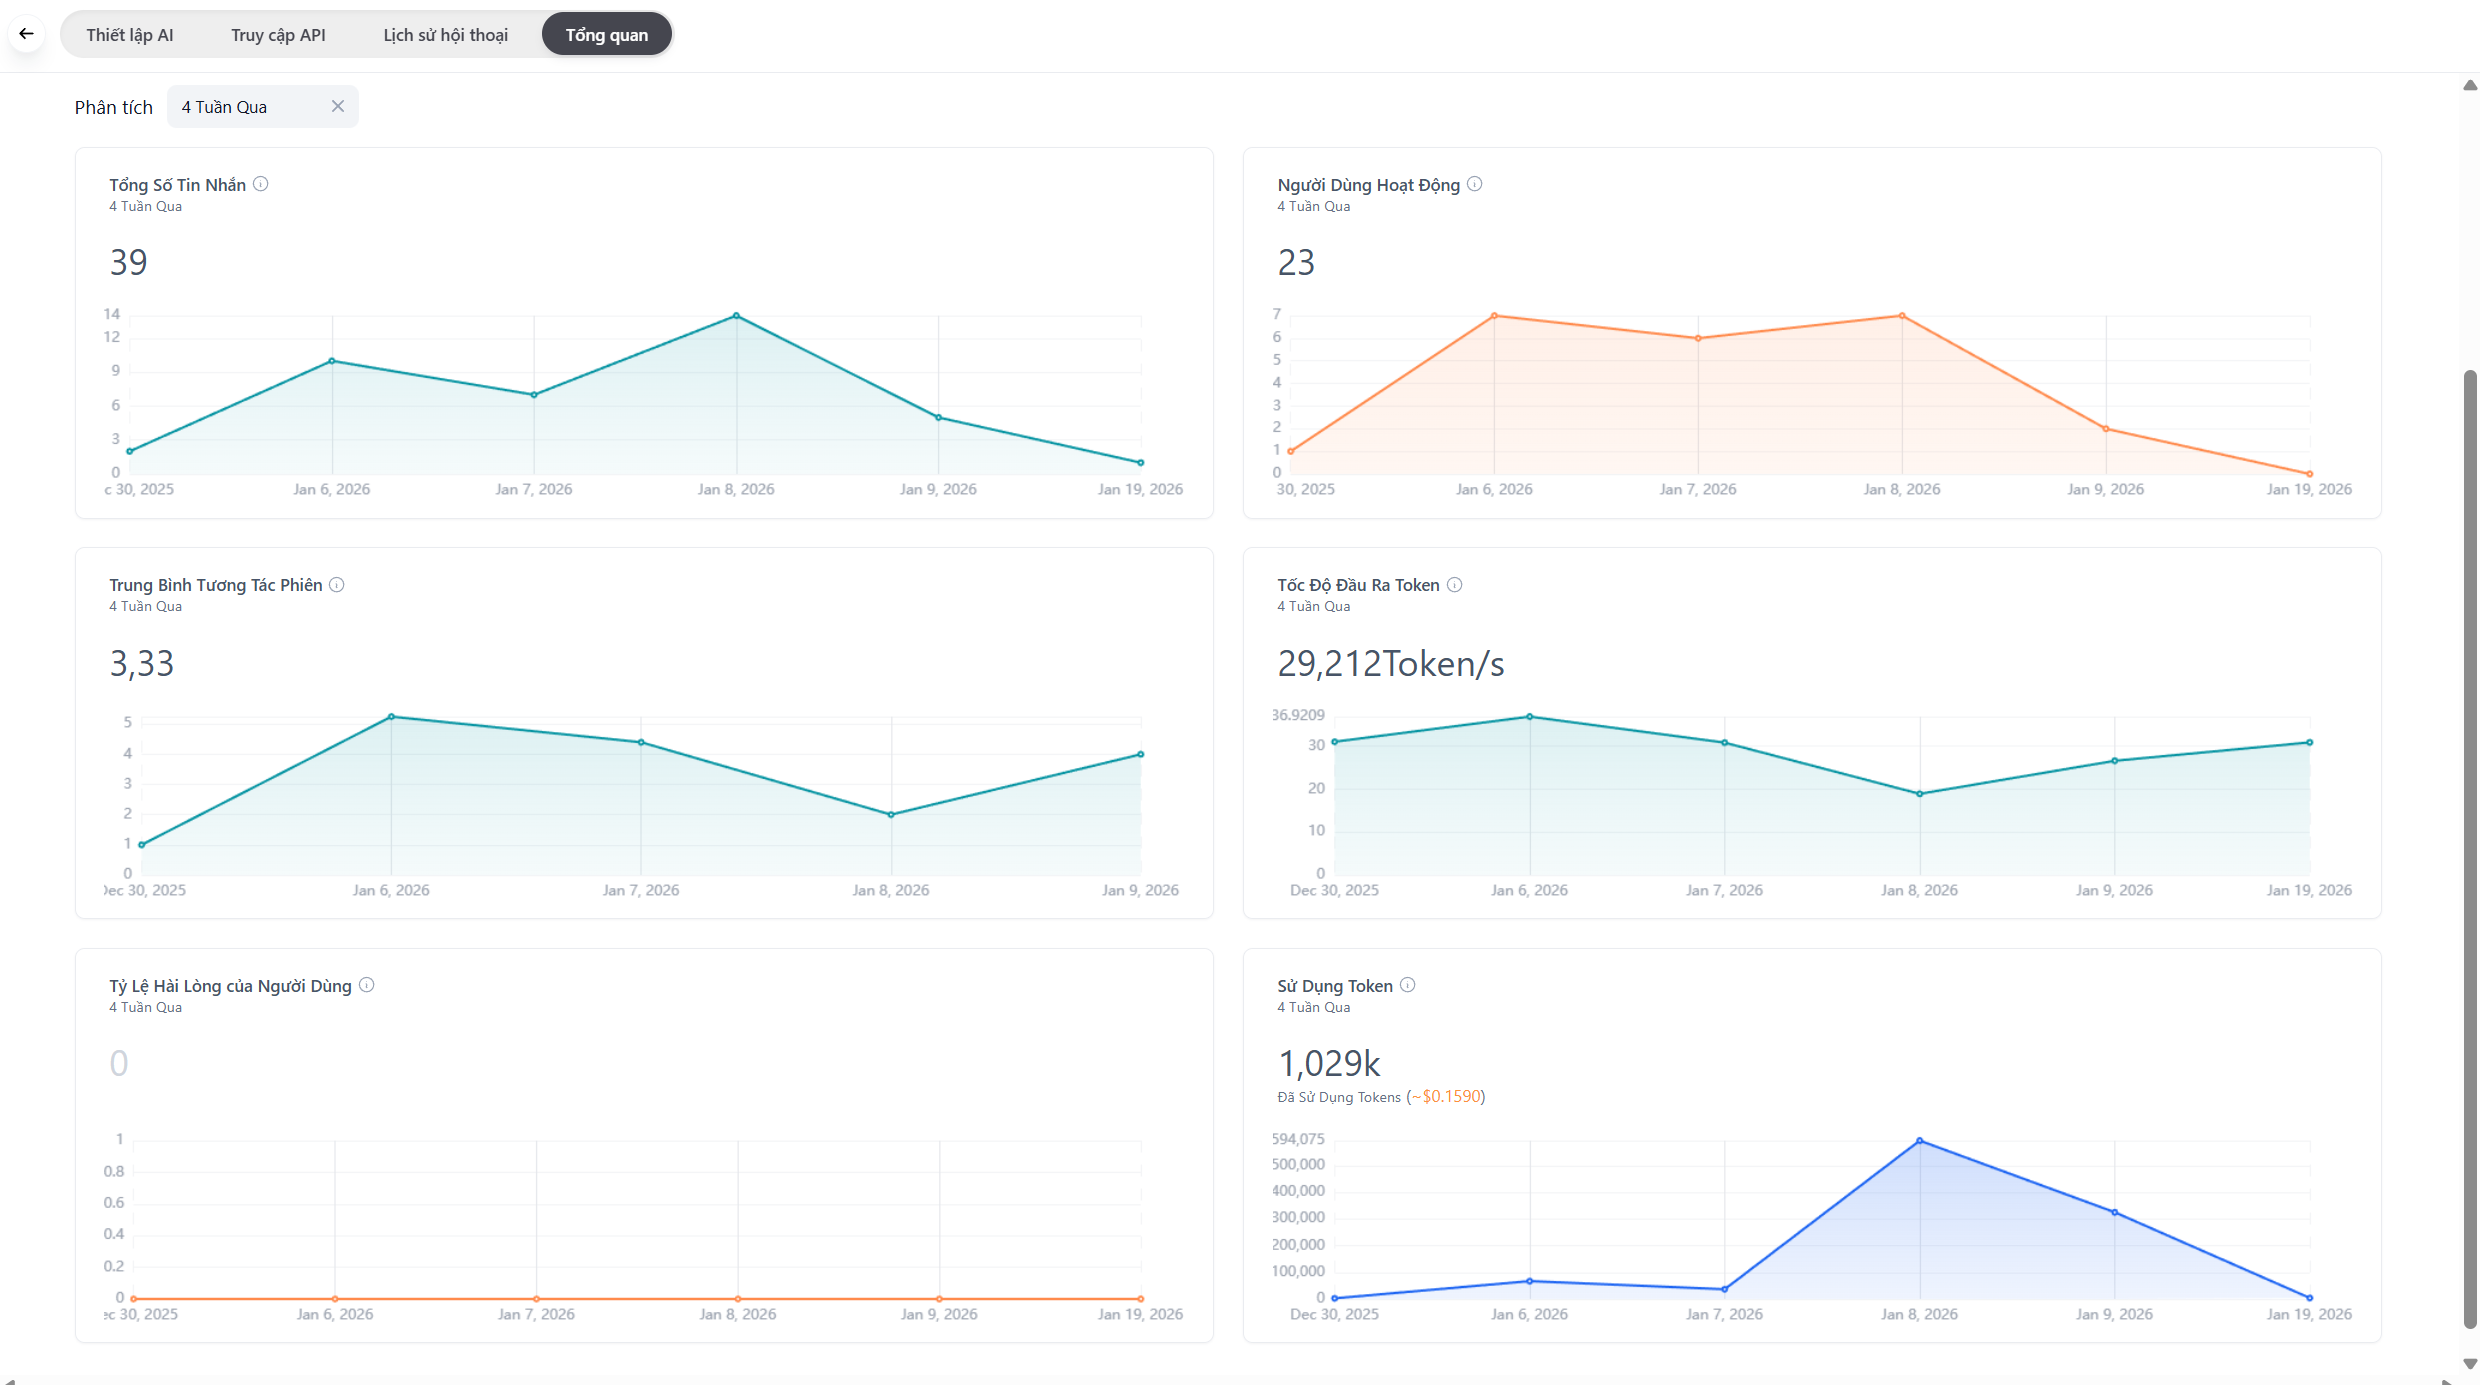
Task: Click info icon beside Tỷ Lệ Hài Lòng
Action: click(x=367, y=985)
